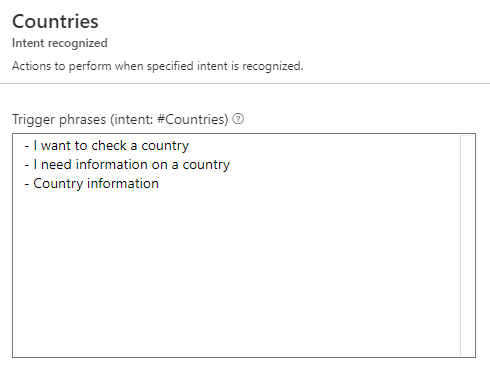Click the leading dash of first phrase
Image resolution: width=490 pixels, height=376 pixels.
[x=27, y=146]
